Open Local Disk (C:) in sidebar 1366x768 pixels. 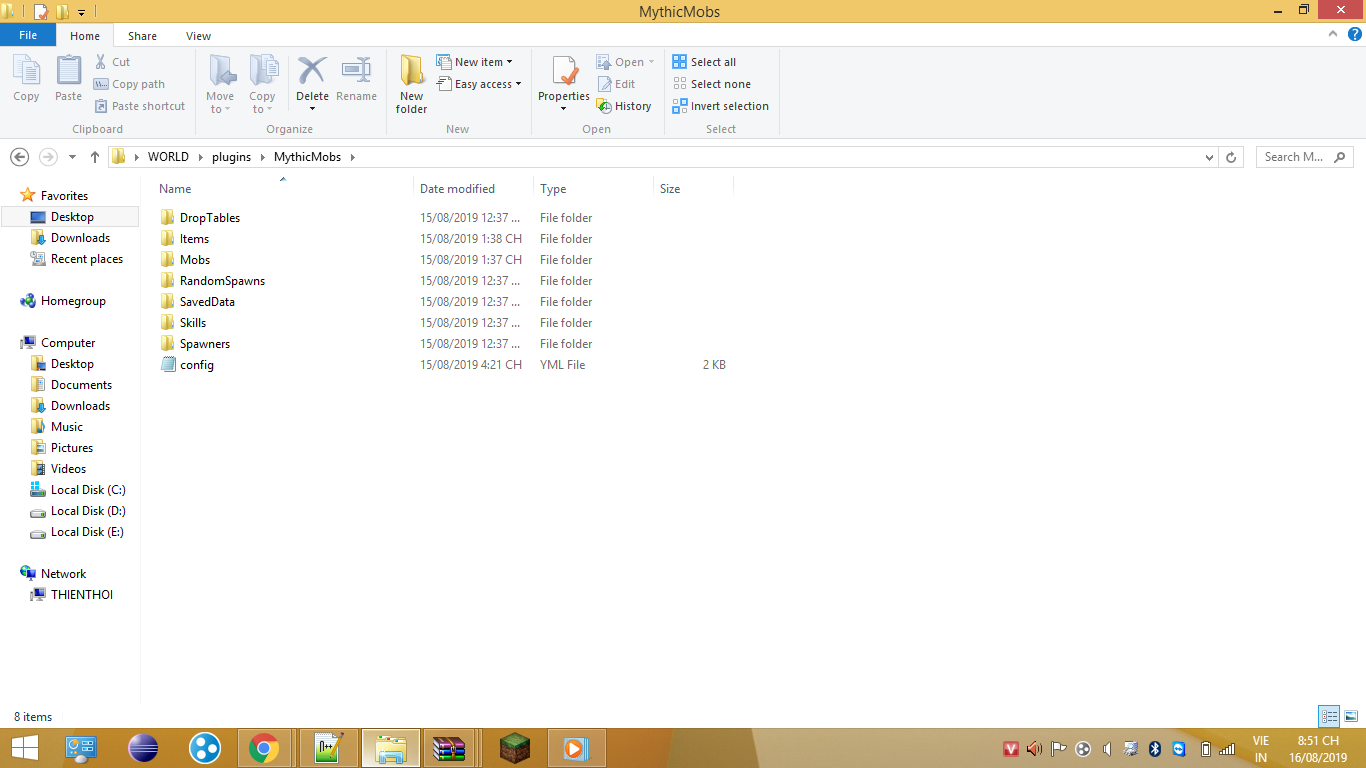click(88, 490)
